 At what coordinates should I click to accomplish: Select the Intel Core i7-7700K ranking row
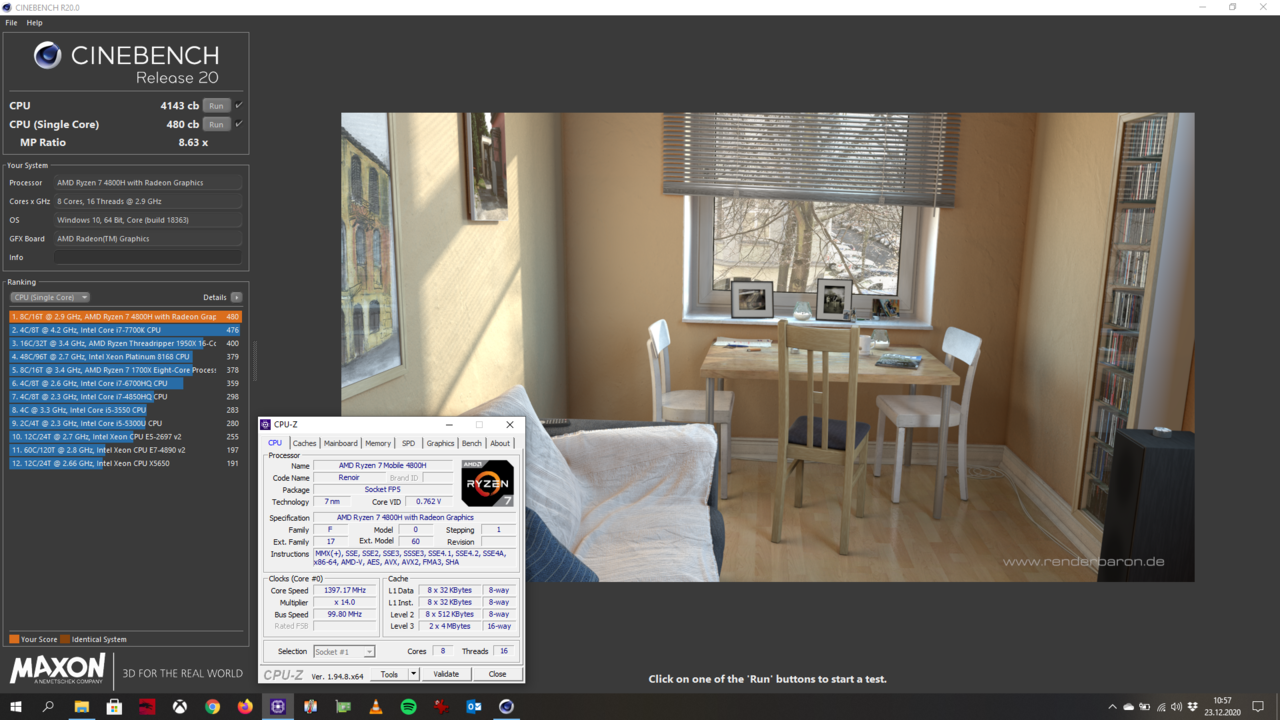(125, 330)
